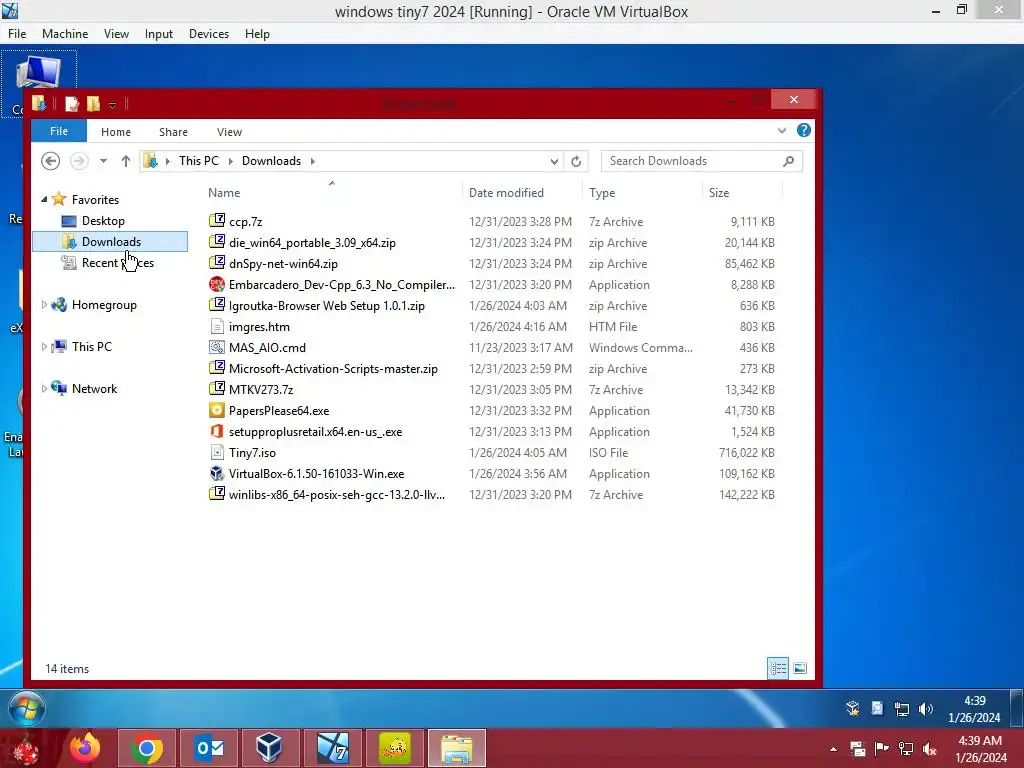Select die_win64_portable_3.09_x64.zip file icon
This screenshot has height=768, width=1024.
(x=217, y=242)
